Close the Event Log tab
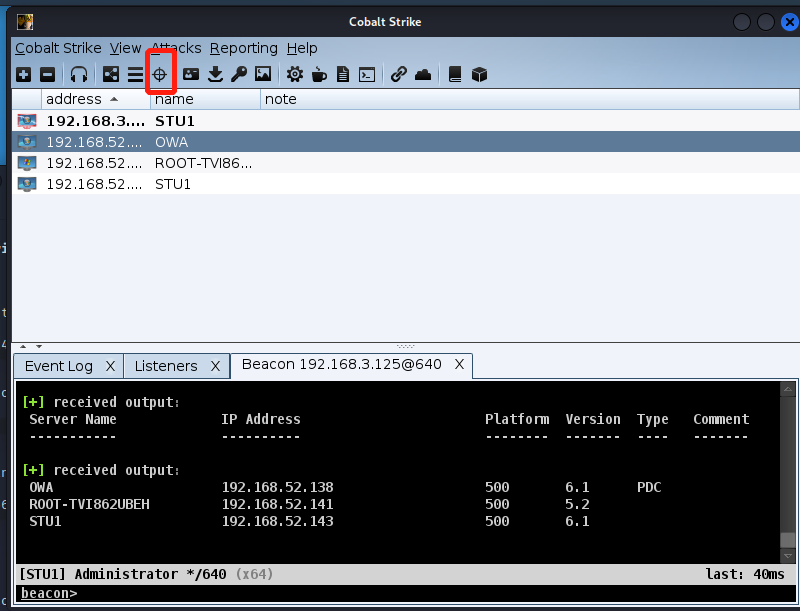Screen dimensions: 800x611 click(110, 366)
